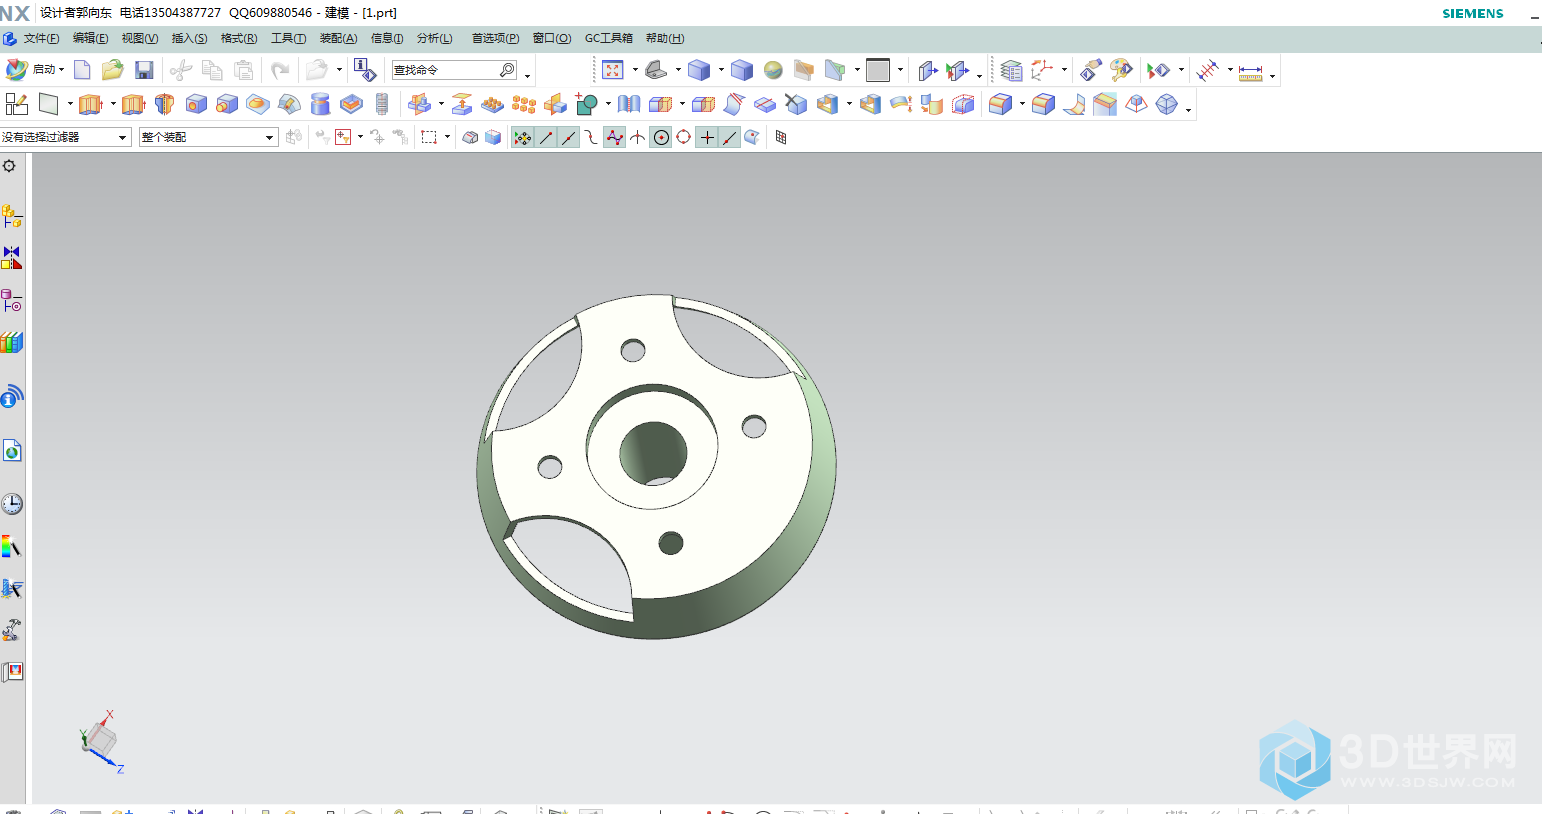Open the Sketch tool in feature toolbar
This screenshot has height=814, width=1542.
tap(16, 105)
